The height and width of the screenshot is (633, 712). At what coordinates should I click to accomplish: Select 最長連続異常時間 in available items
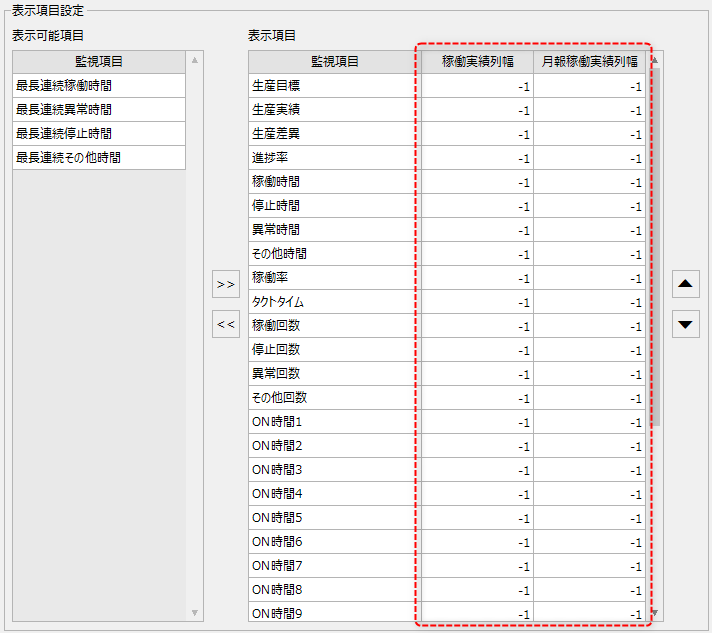point(99,109)
